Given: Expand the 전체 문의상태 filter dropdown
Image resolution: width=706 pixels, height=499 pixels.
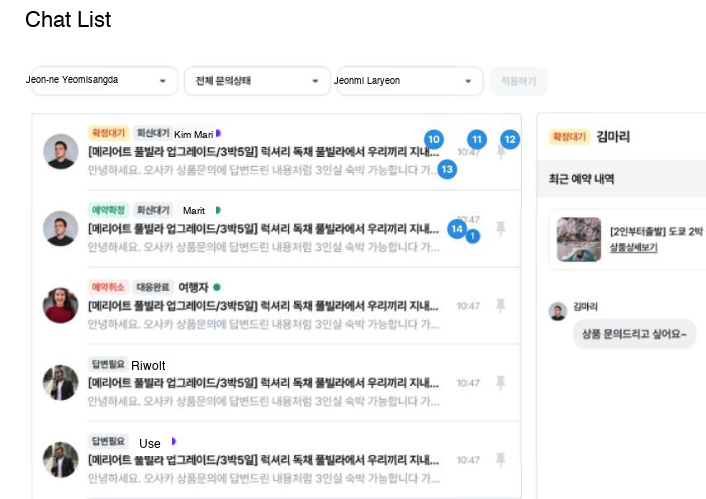Looking at the screenshot, I should coord(257,81).
